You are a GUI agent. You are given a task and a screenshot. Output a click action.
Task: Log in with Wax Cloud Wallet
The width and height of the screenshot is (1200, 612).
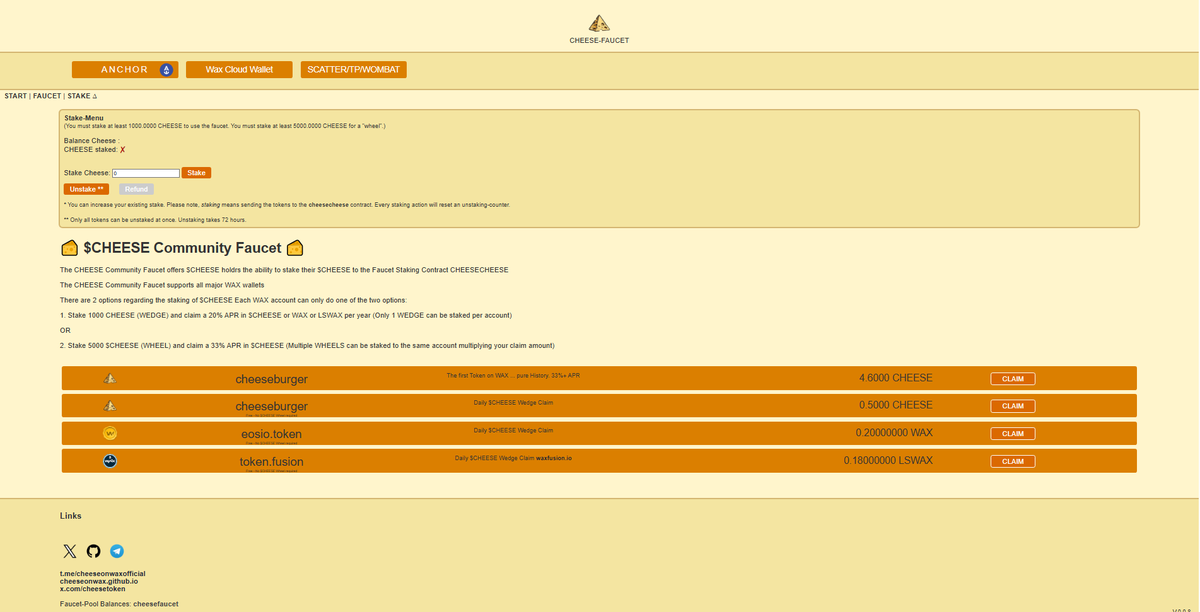239,69
